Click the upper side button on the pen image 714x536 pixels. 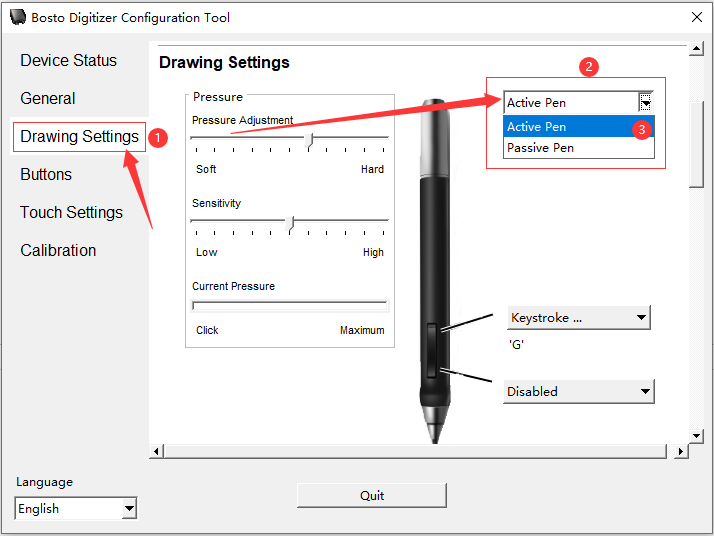[x=432, y=336]
